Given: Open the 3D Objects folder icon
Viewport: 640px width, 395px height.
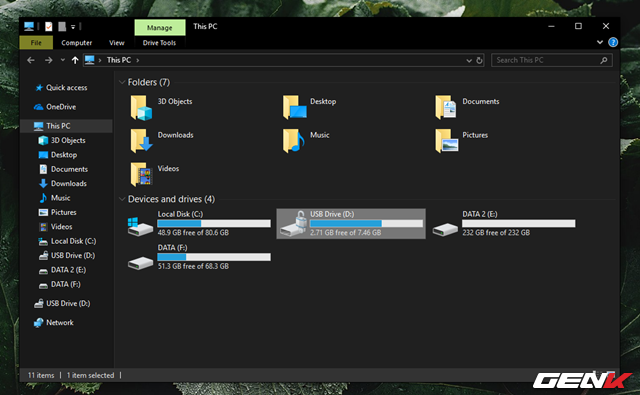Looking at the screenshot, I should click(141, 108).
